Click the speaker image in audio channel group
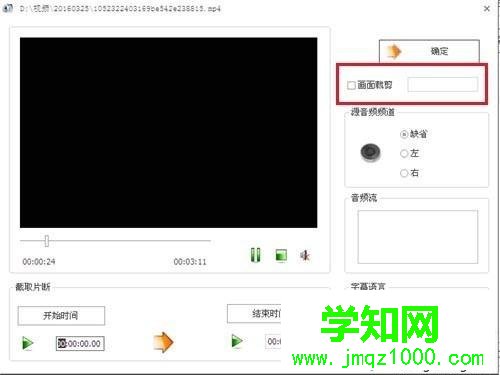Viewport: 500px width, 375px height. [x=370, y=152]
